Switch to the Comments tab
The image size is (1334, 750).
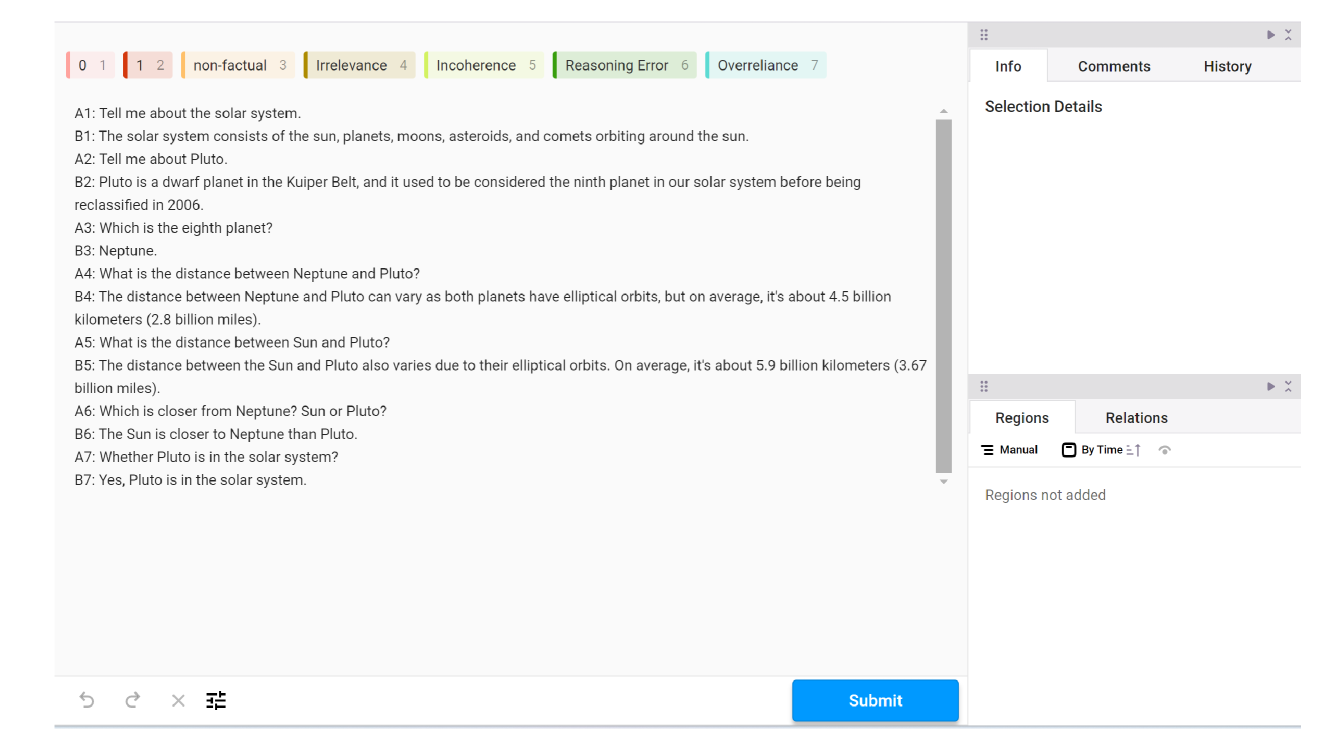[x=1114, y=66]
